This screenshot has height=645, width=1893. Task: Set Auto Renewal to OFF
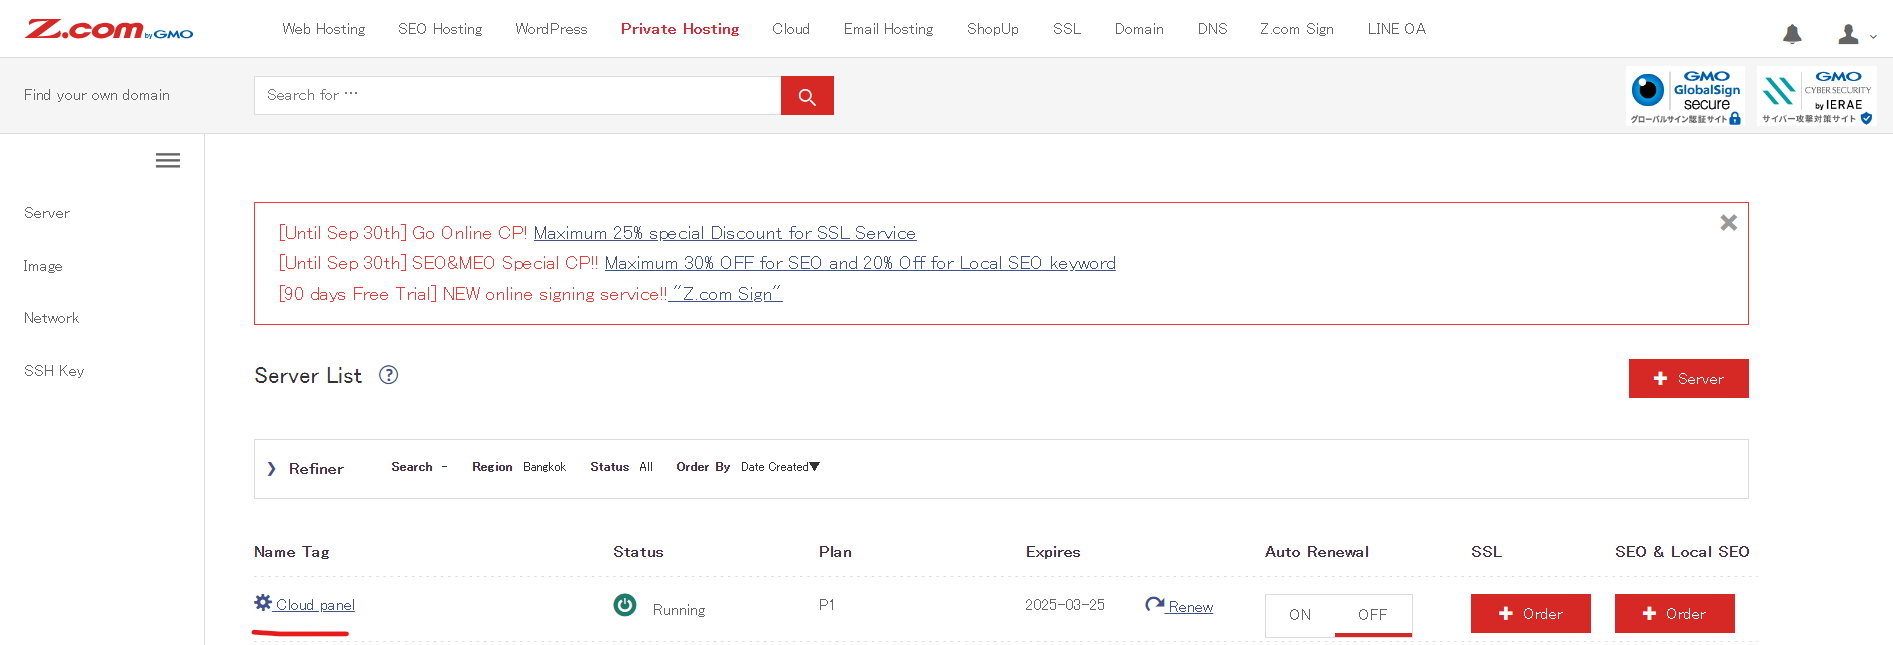tap(1373, 614)
